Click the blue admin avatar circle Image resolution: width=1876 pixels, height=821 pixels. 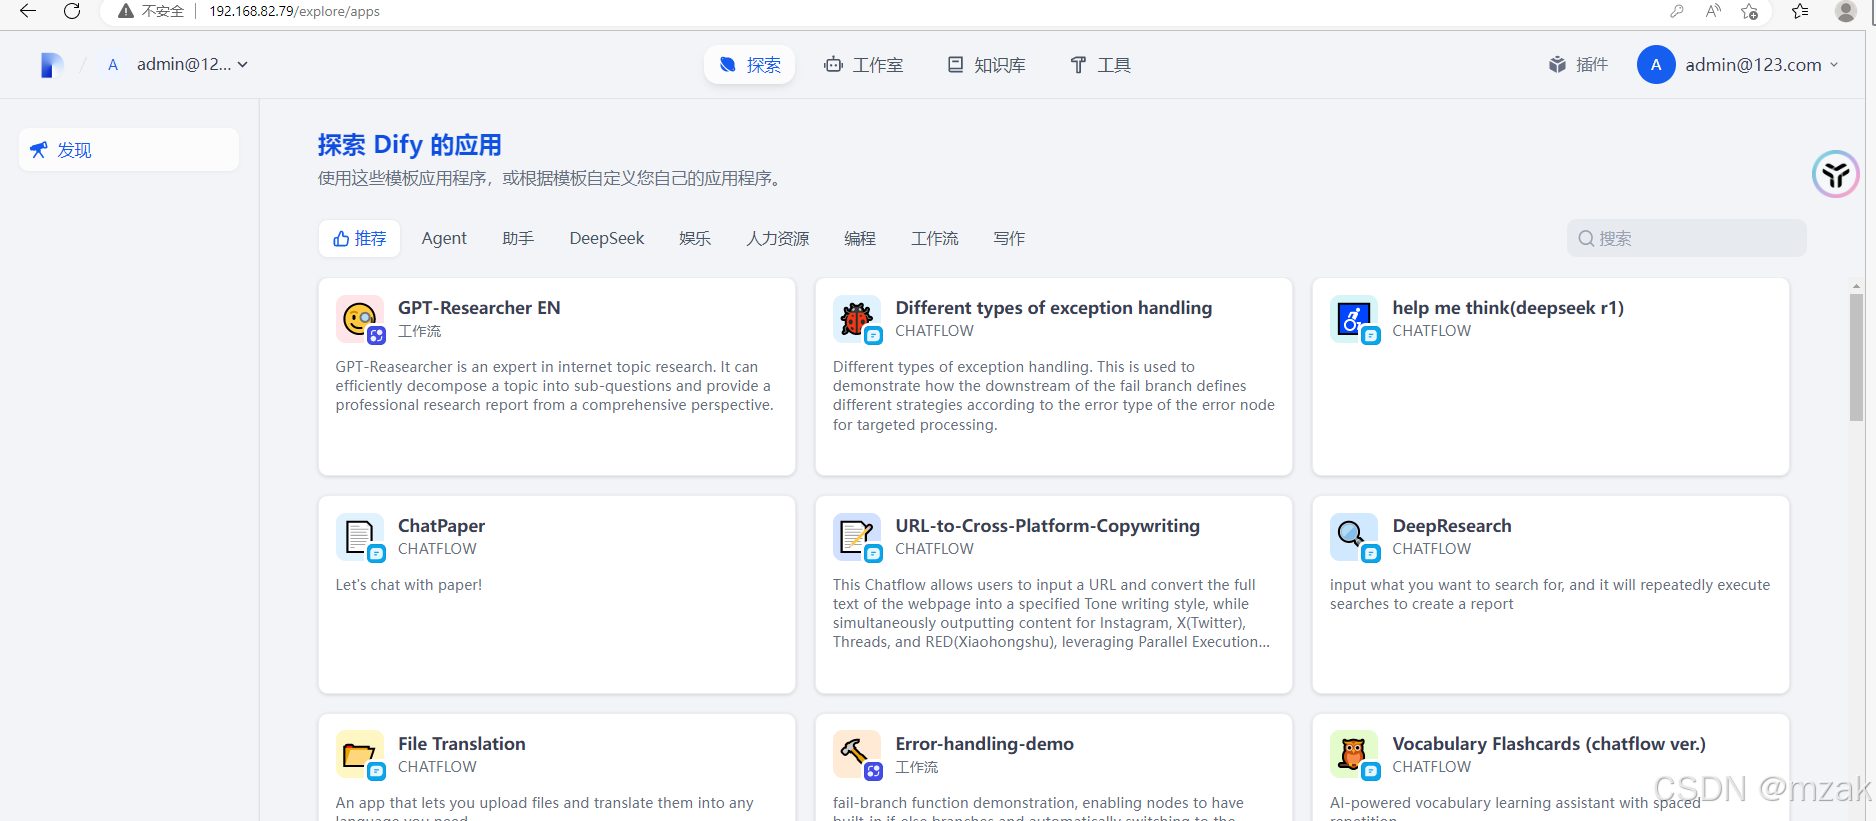(1656, 65)
